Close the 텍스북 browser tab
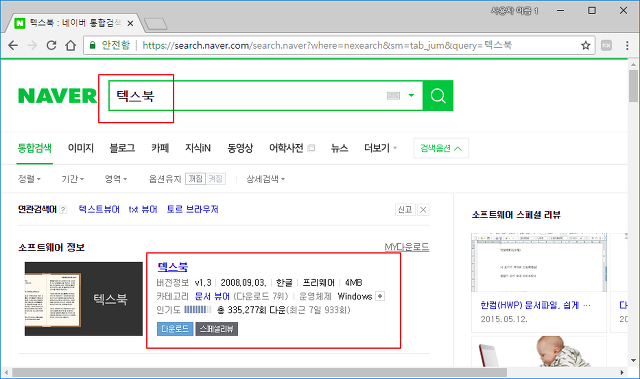640x379 pixels. pyautogui.click(x=130, y=23)
